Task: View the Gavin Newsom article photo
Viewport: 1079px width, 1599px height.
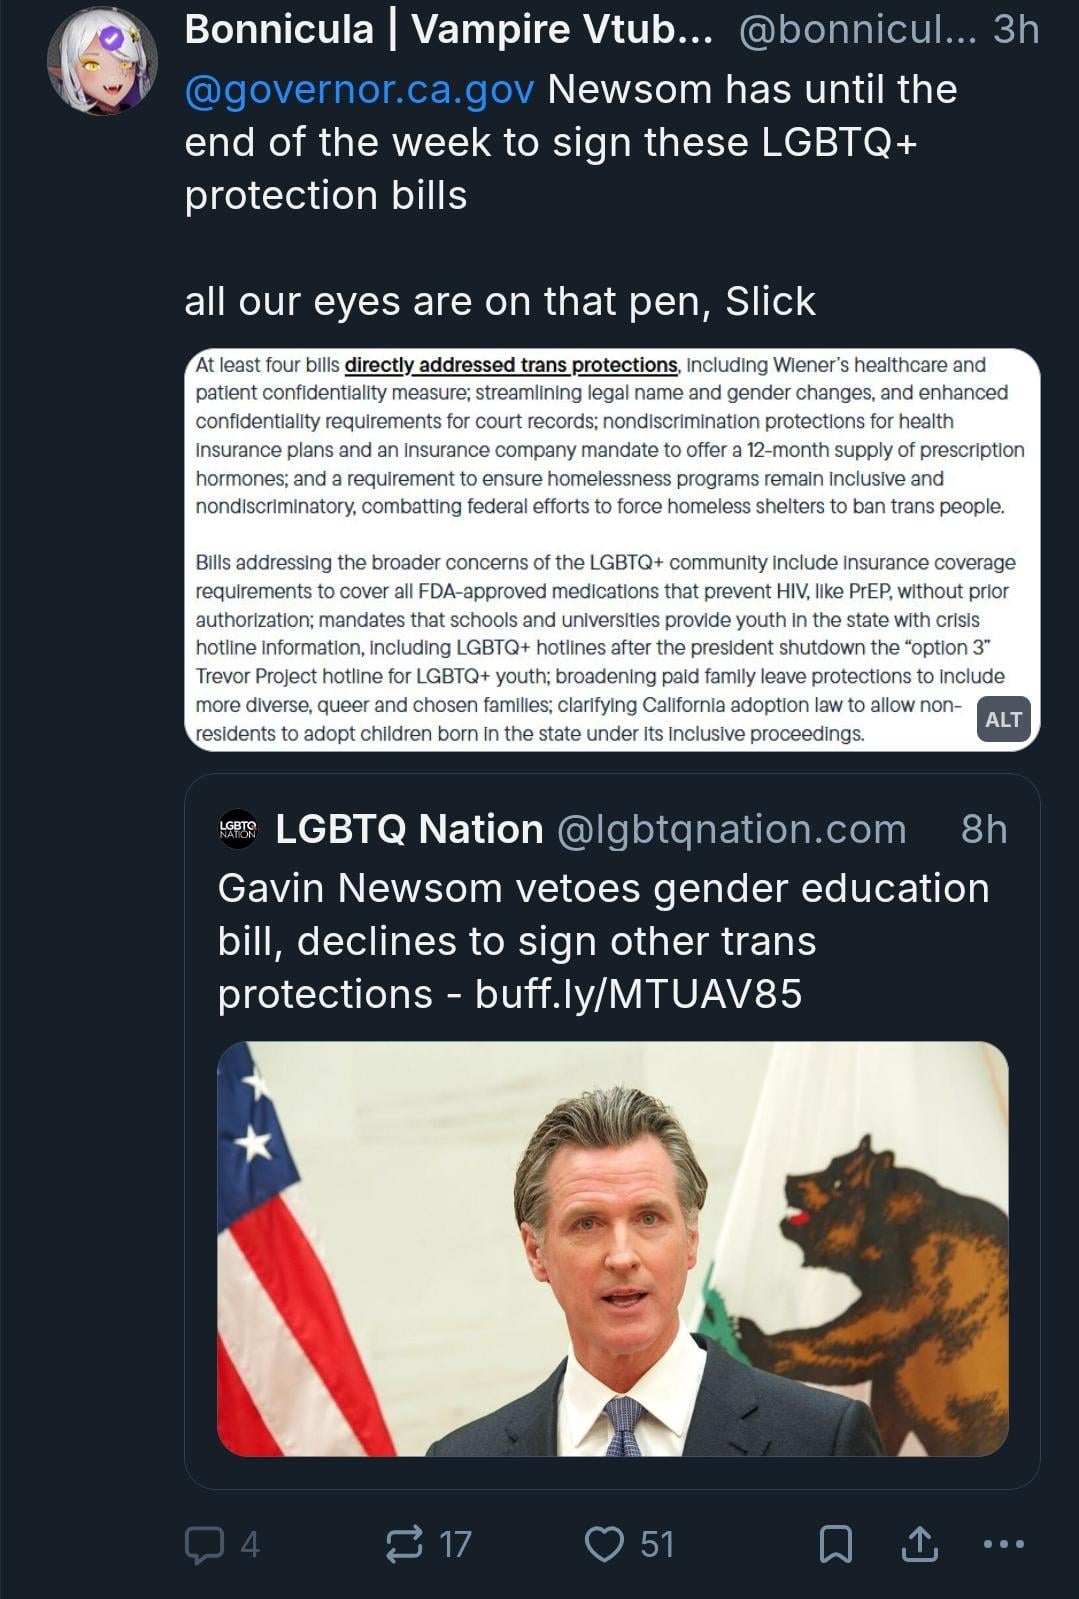Action: pyautogui.click(x=612, y=1248)
